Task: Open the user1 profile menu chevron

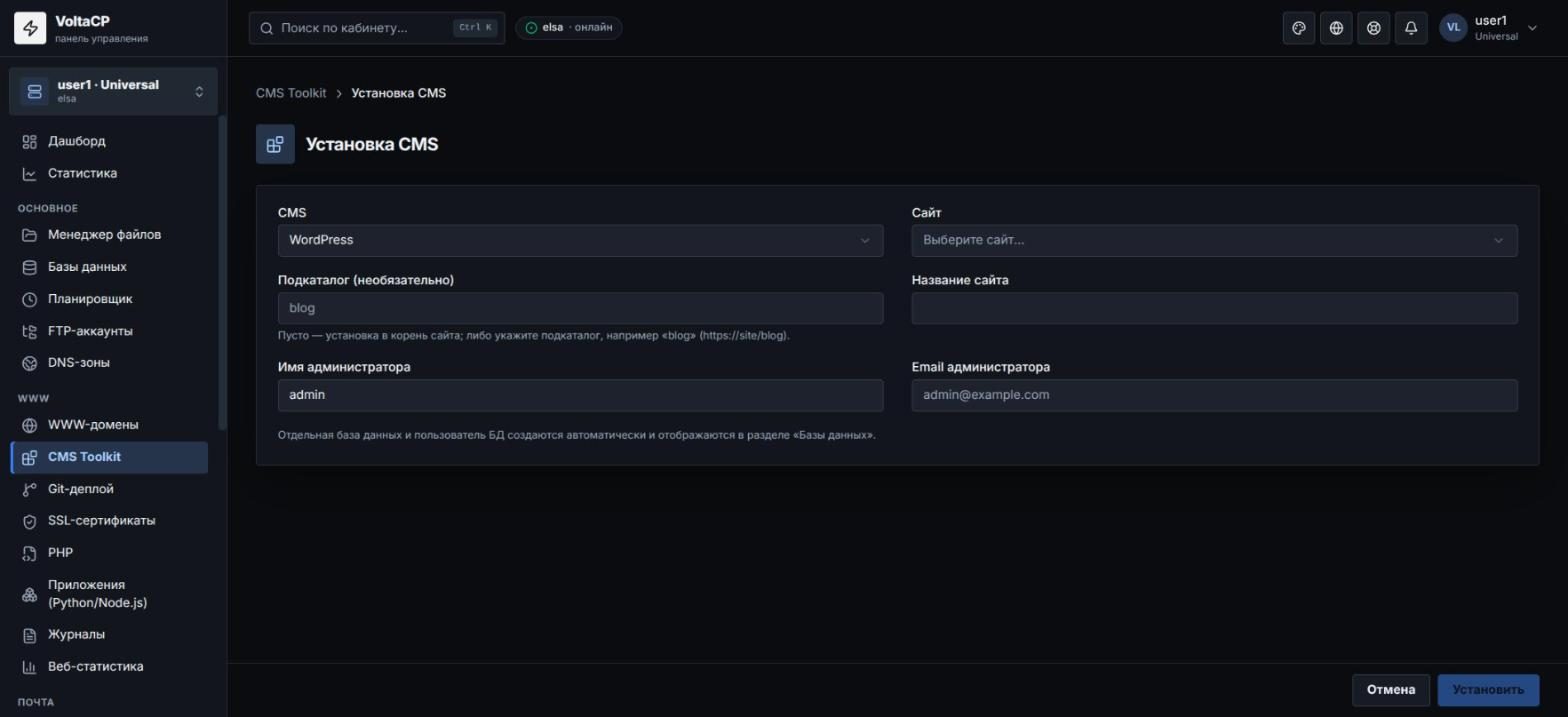Action: tap(1532, 28)
